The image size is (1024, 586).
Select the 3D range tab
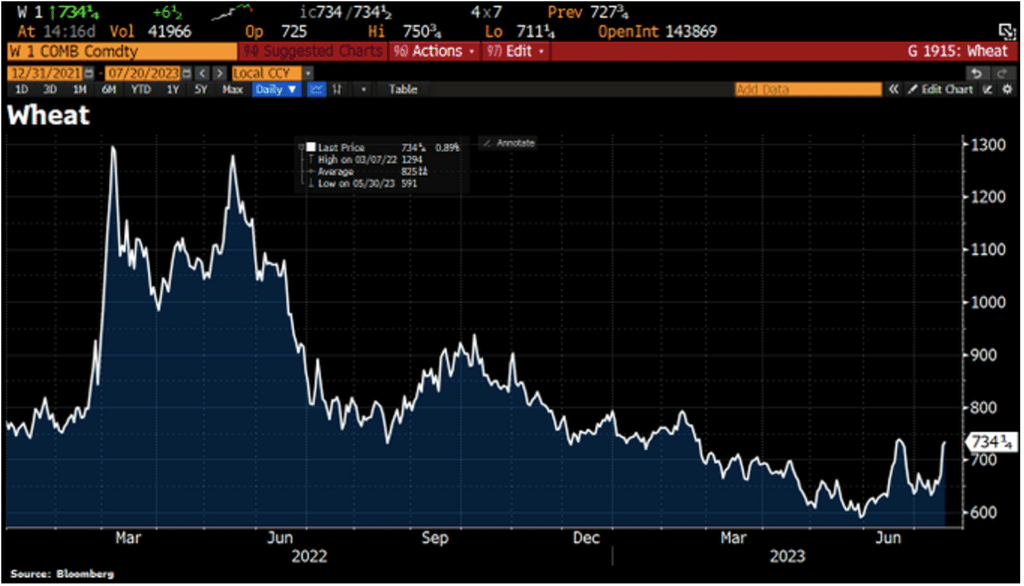50,90
